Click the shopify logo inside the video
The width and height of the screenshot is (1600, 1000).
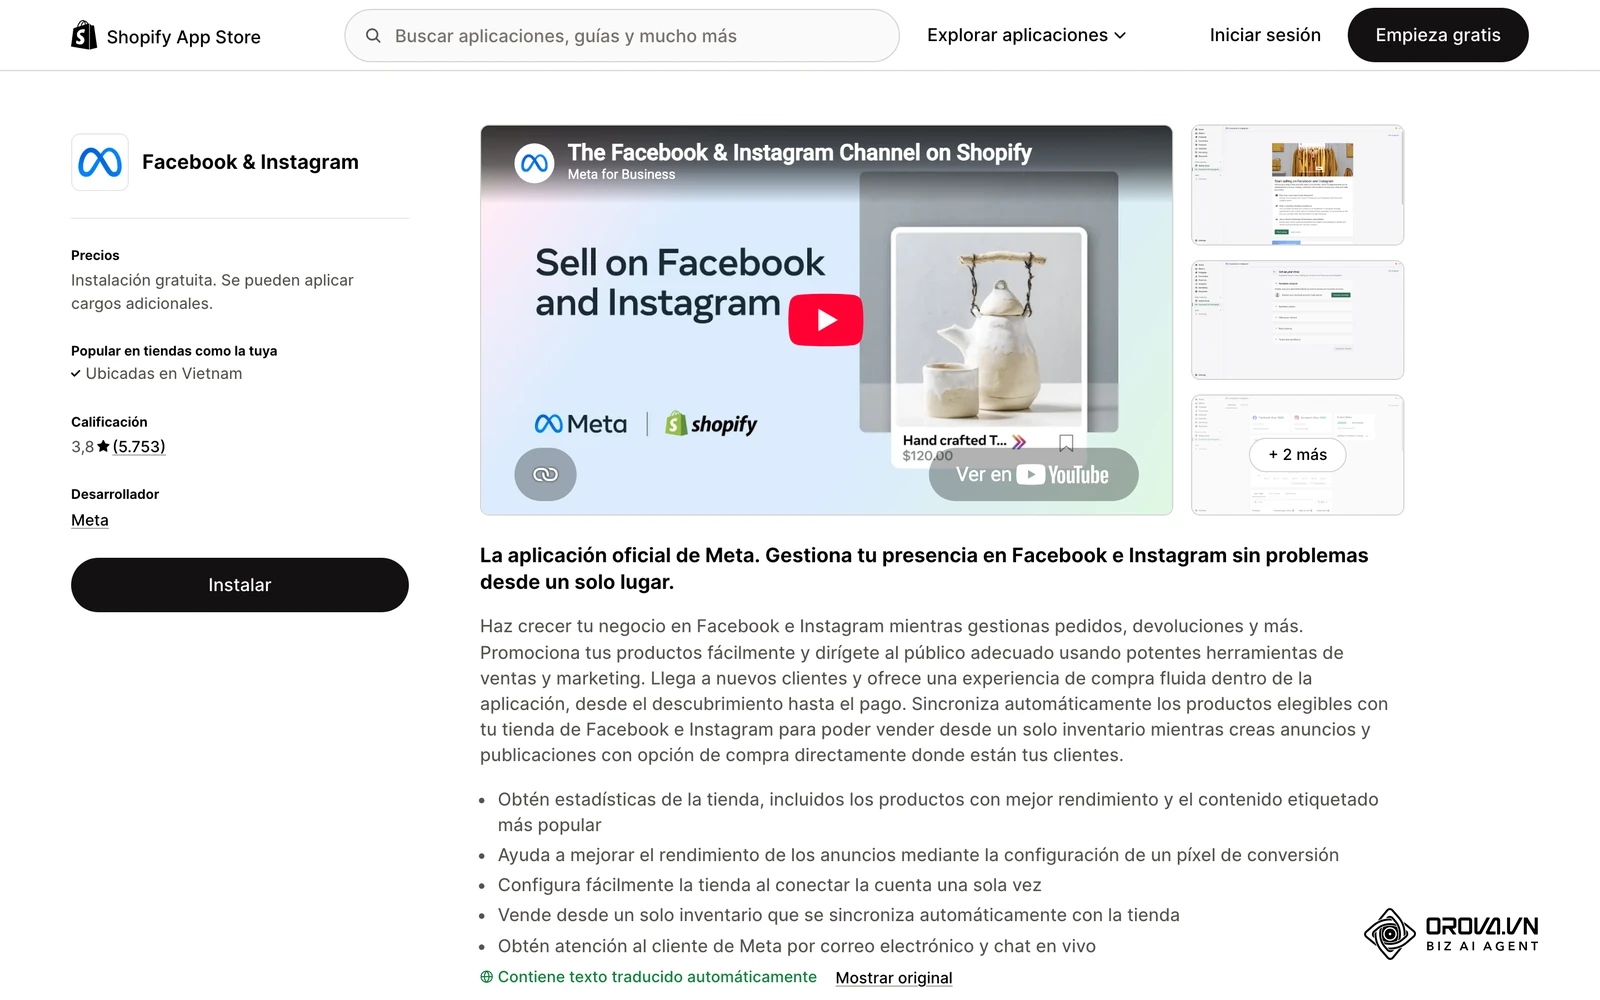tap(711, 424)
